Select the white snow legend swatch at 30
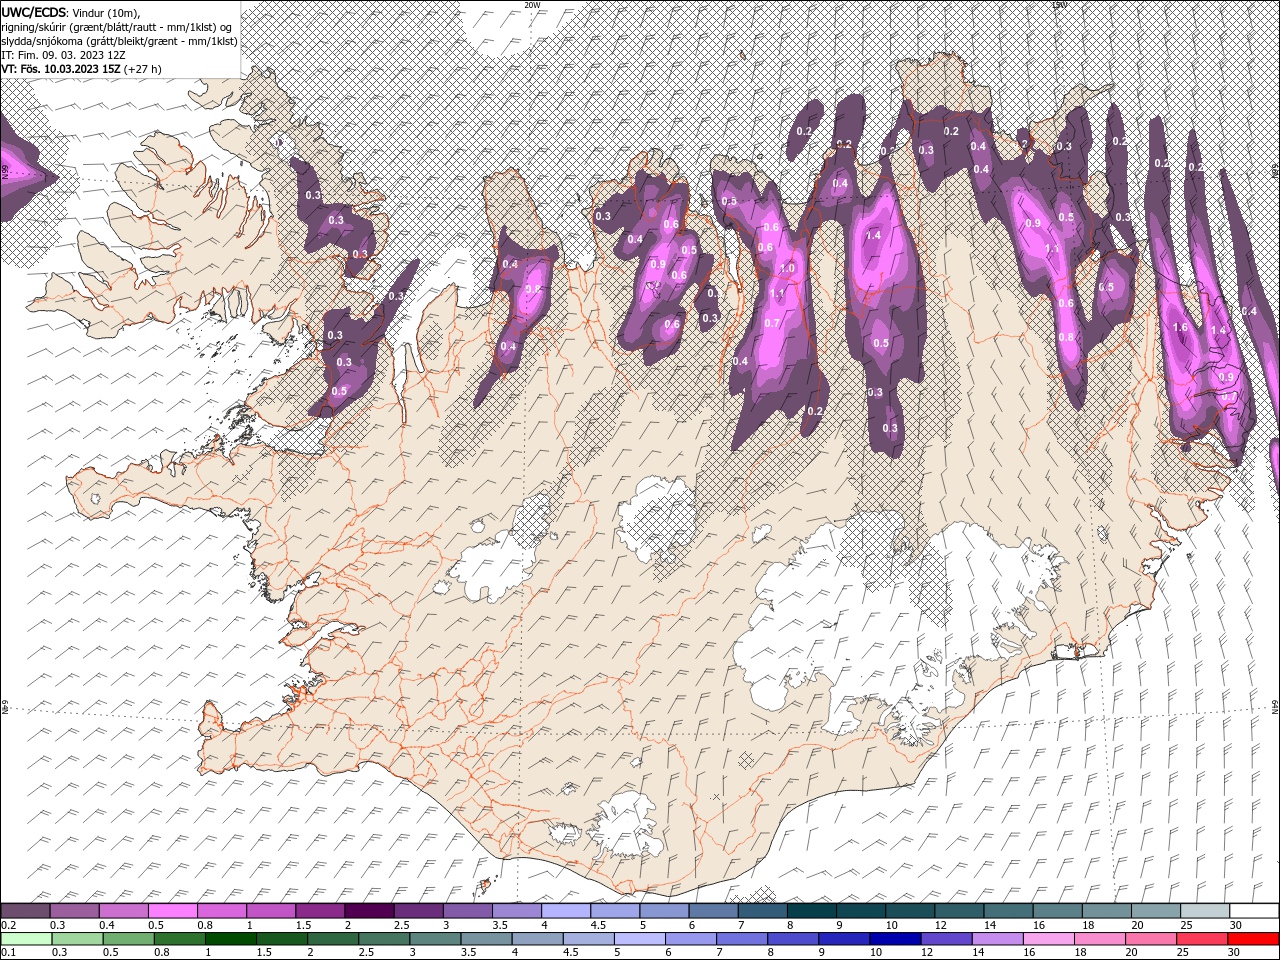 [x=1254, y=911]
